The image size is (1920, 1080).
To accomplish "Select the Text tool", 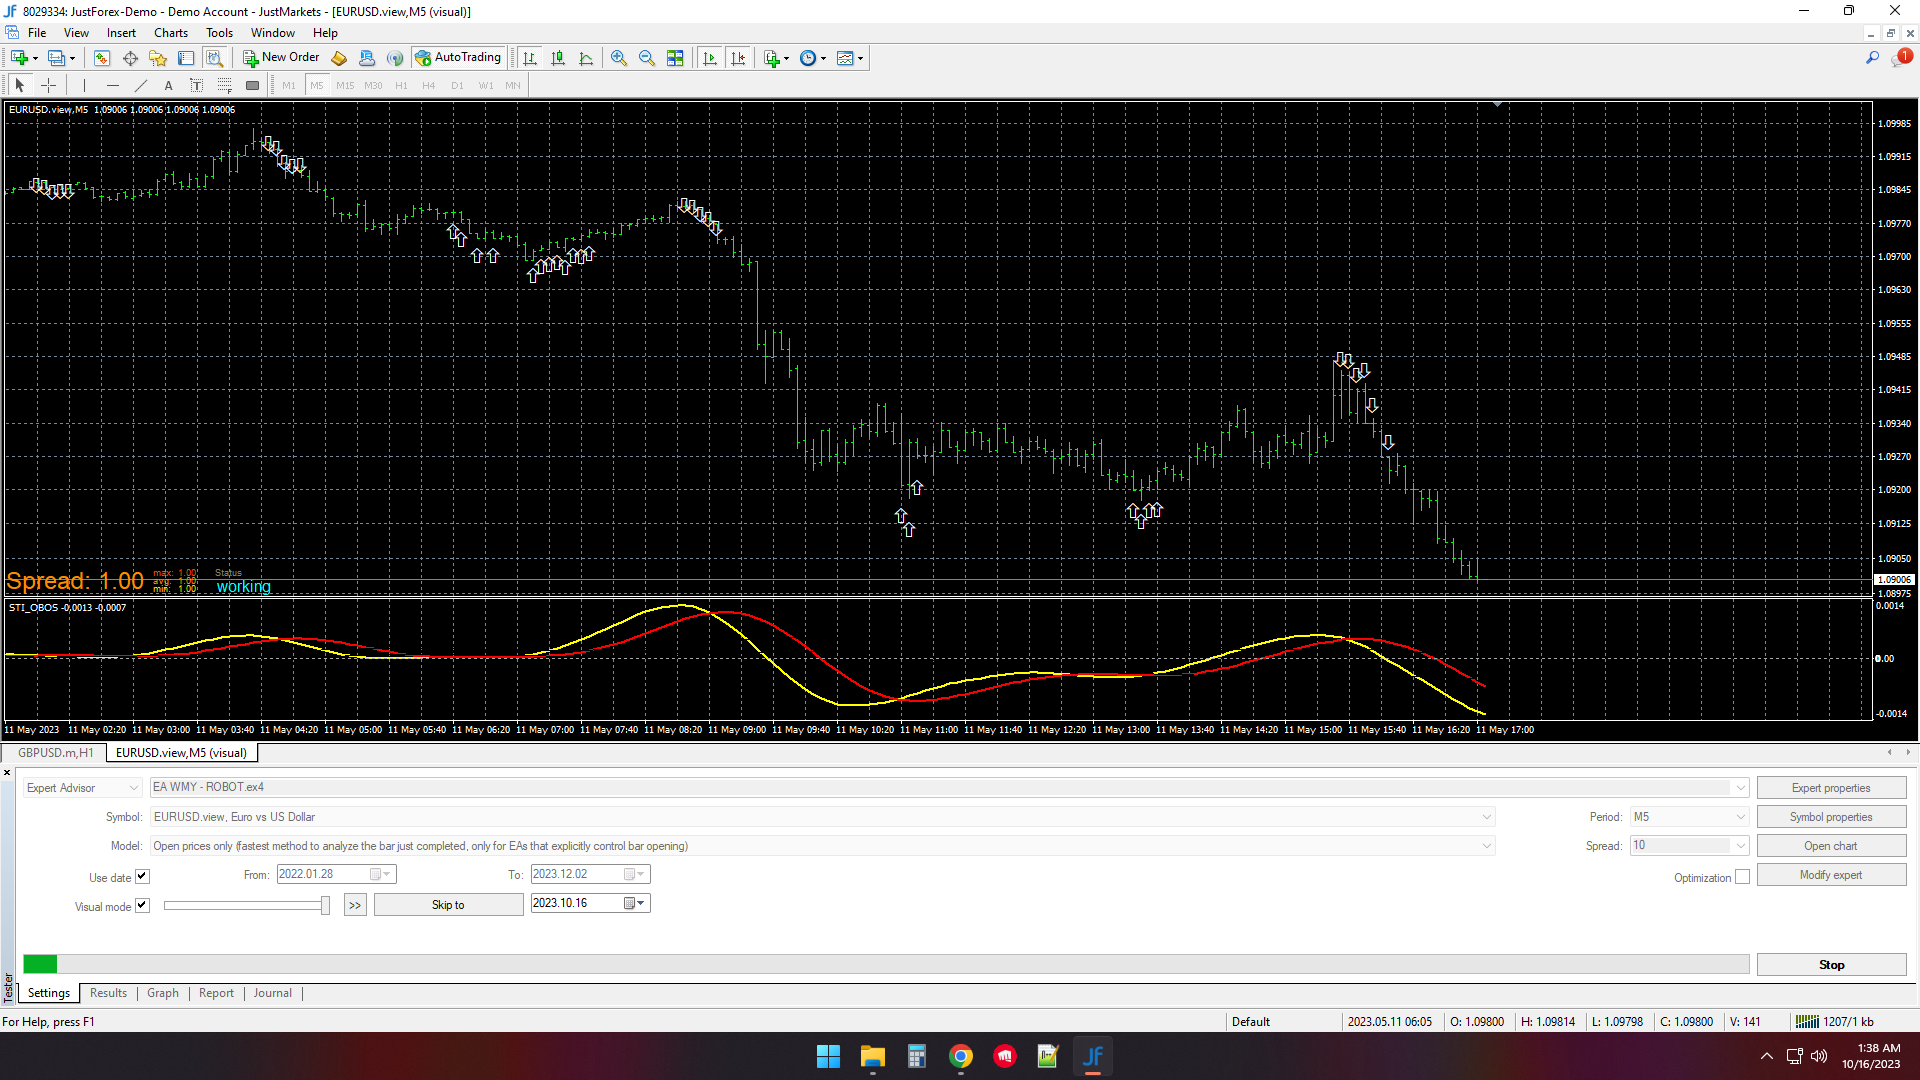I will tap(168, 85).
